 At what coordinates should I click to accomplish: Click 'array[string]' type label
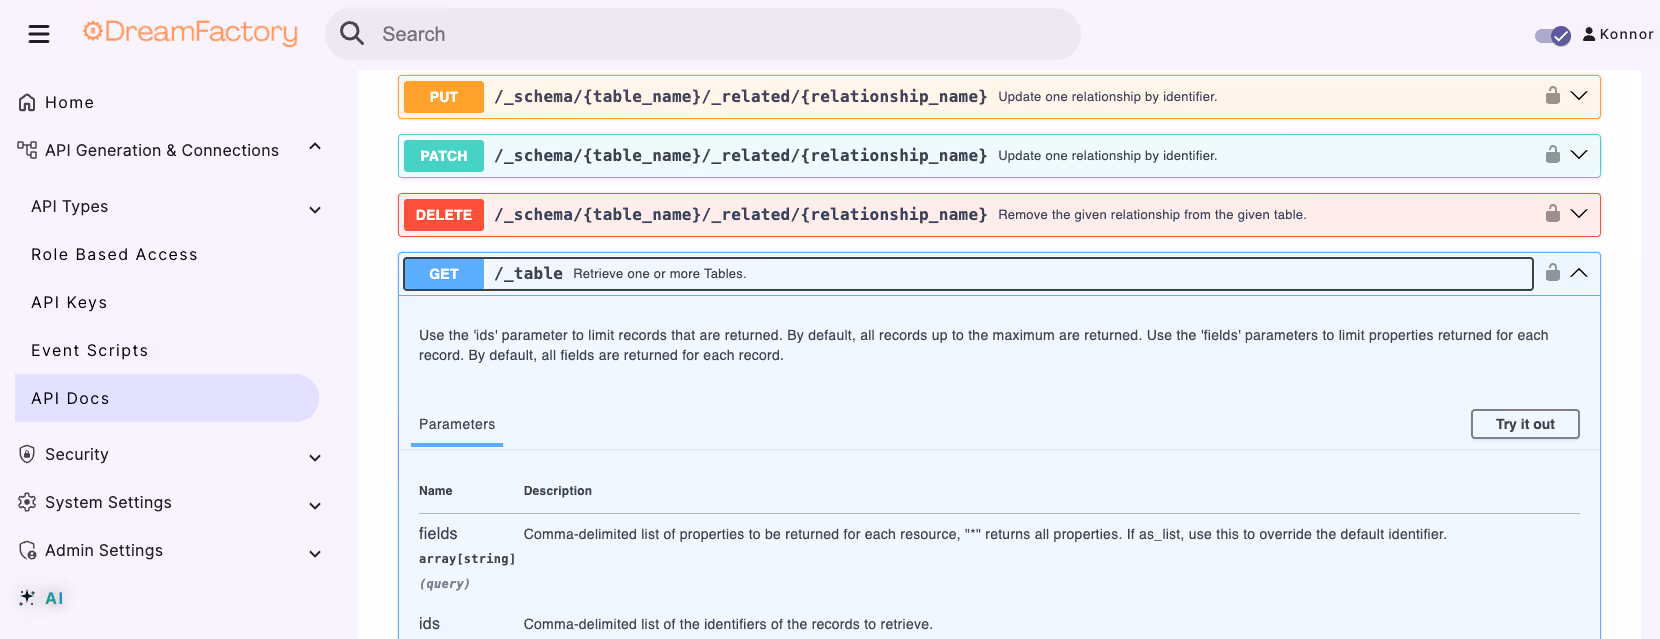point(467,559)
